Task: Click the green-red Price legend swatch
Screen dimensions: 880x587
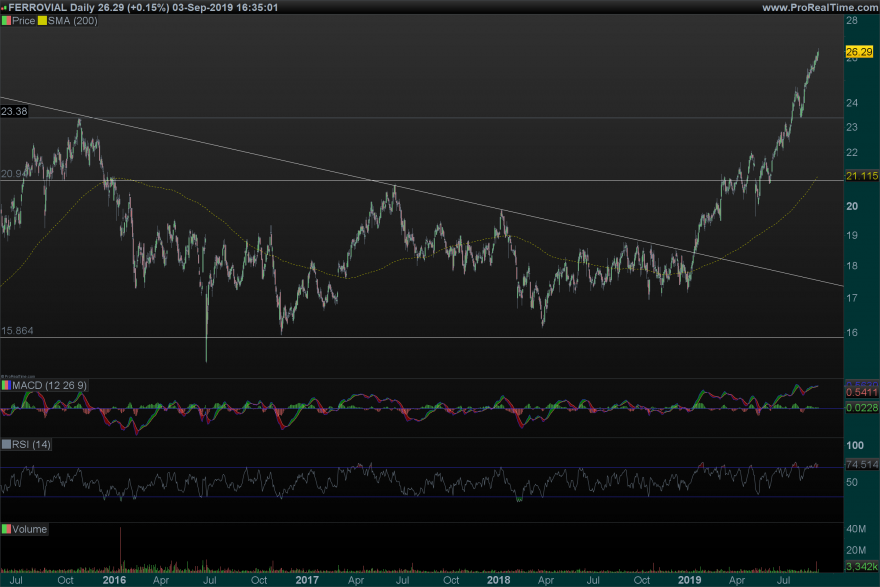Action: [6, 21]
